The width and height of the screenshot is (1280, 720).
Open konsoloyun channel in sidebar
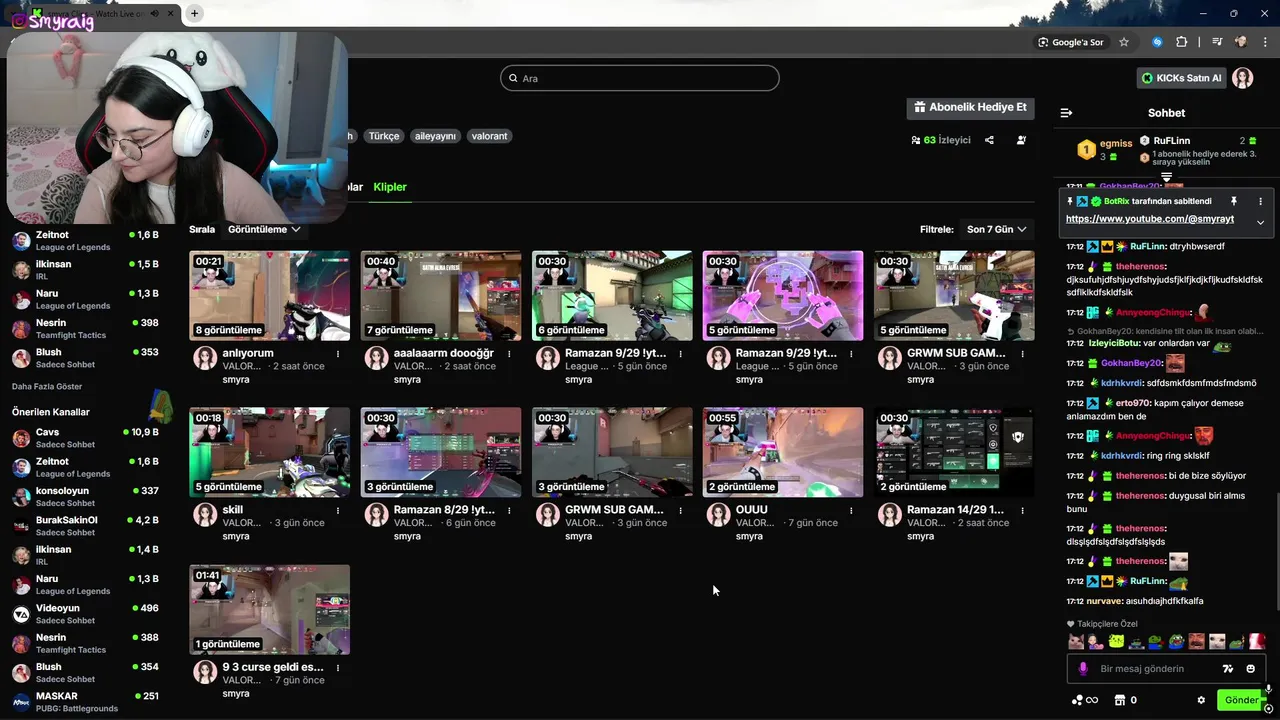click(x=85, y=497)
